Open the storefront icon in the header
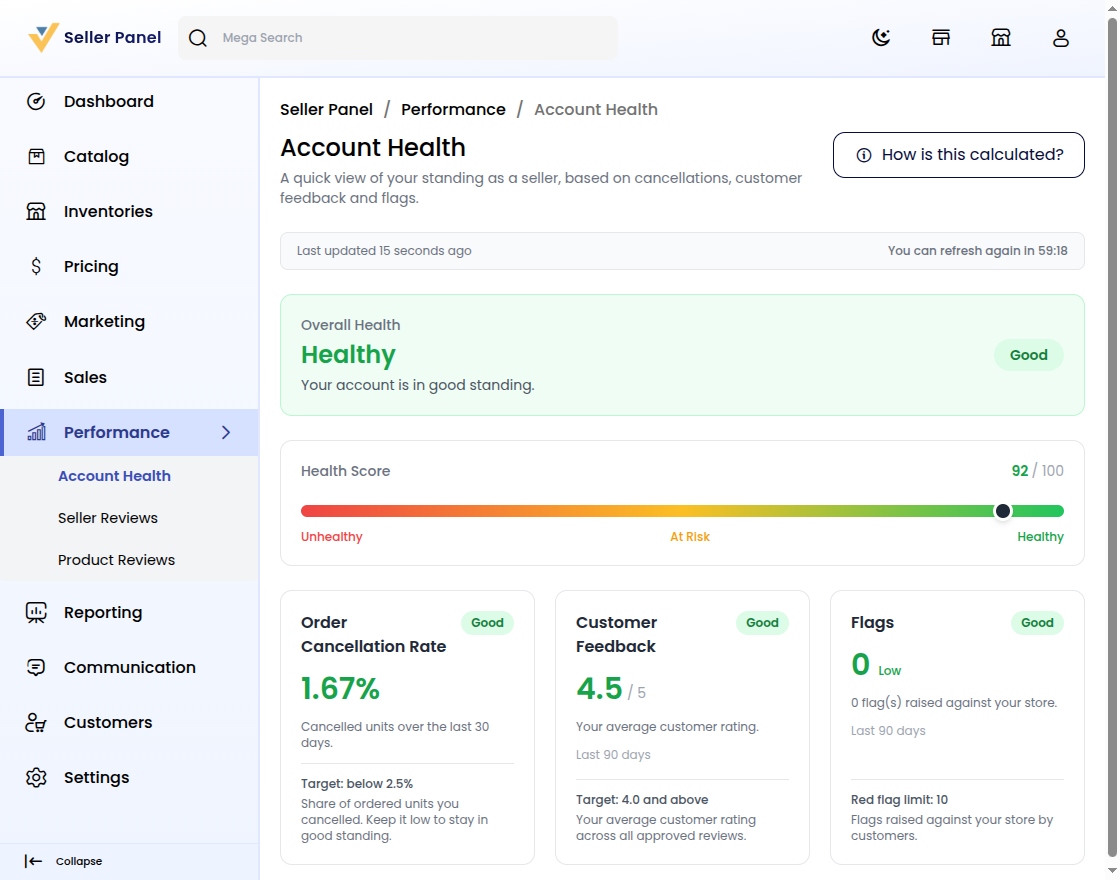 (x=941, y=38)
